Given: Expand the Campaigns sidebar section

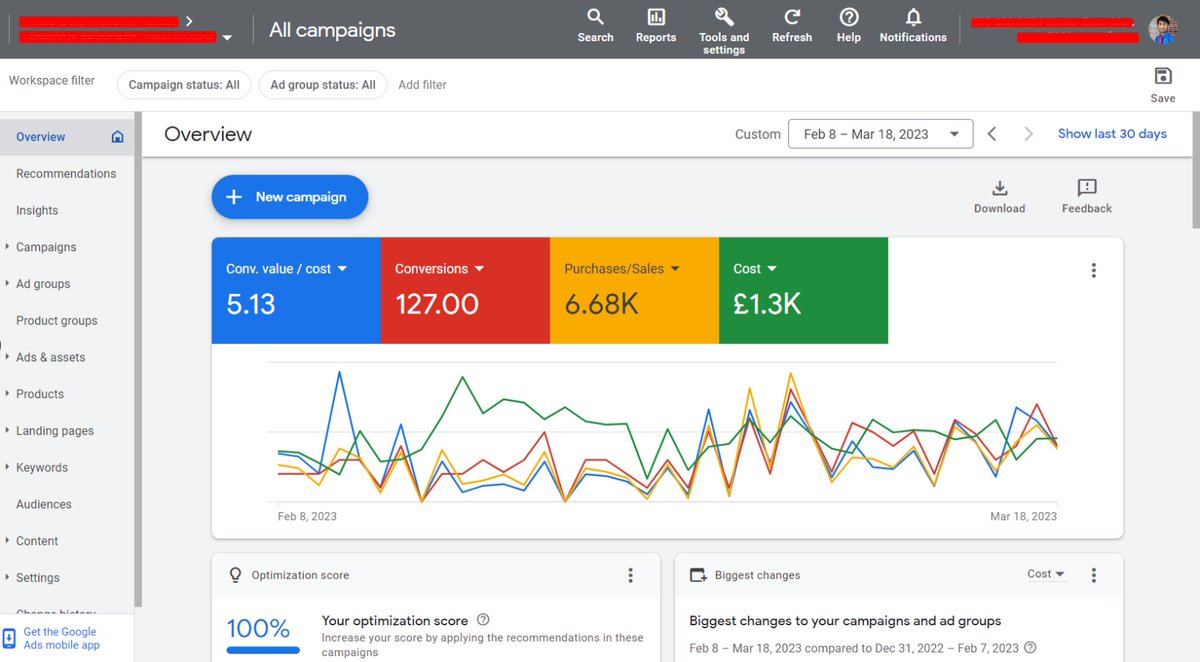Looking at the screenshot, I should click(x=8, y=247).
